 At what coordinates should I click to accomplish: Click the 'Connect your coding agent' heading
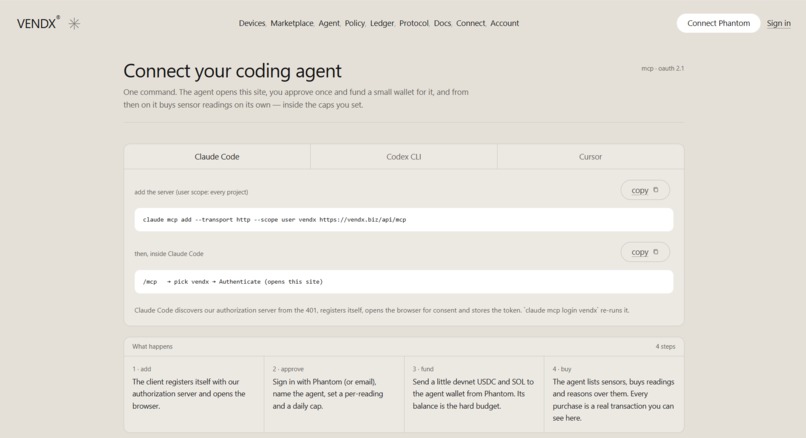pyautogui.click(x=232, y=71)
